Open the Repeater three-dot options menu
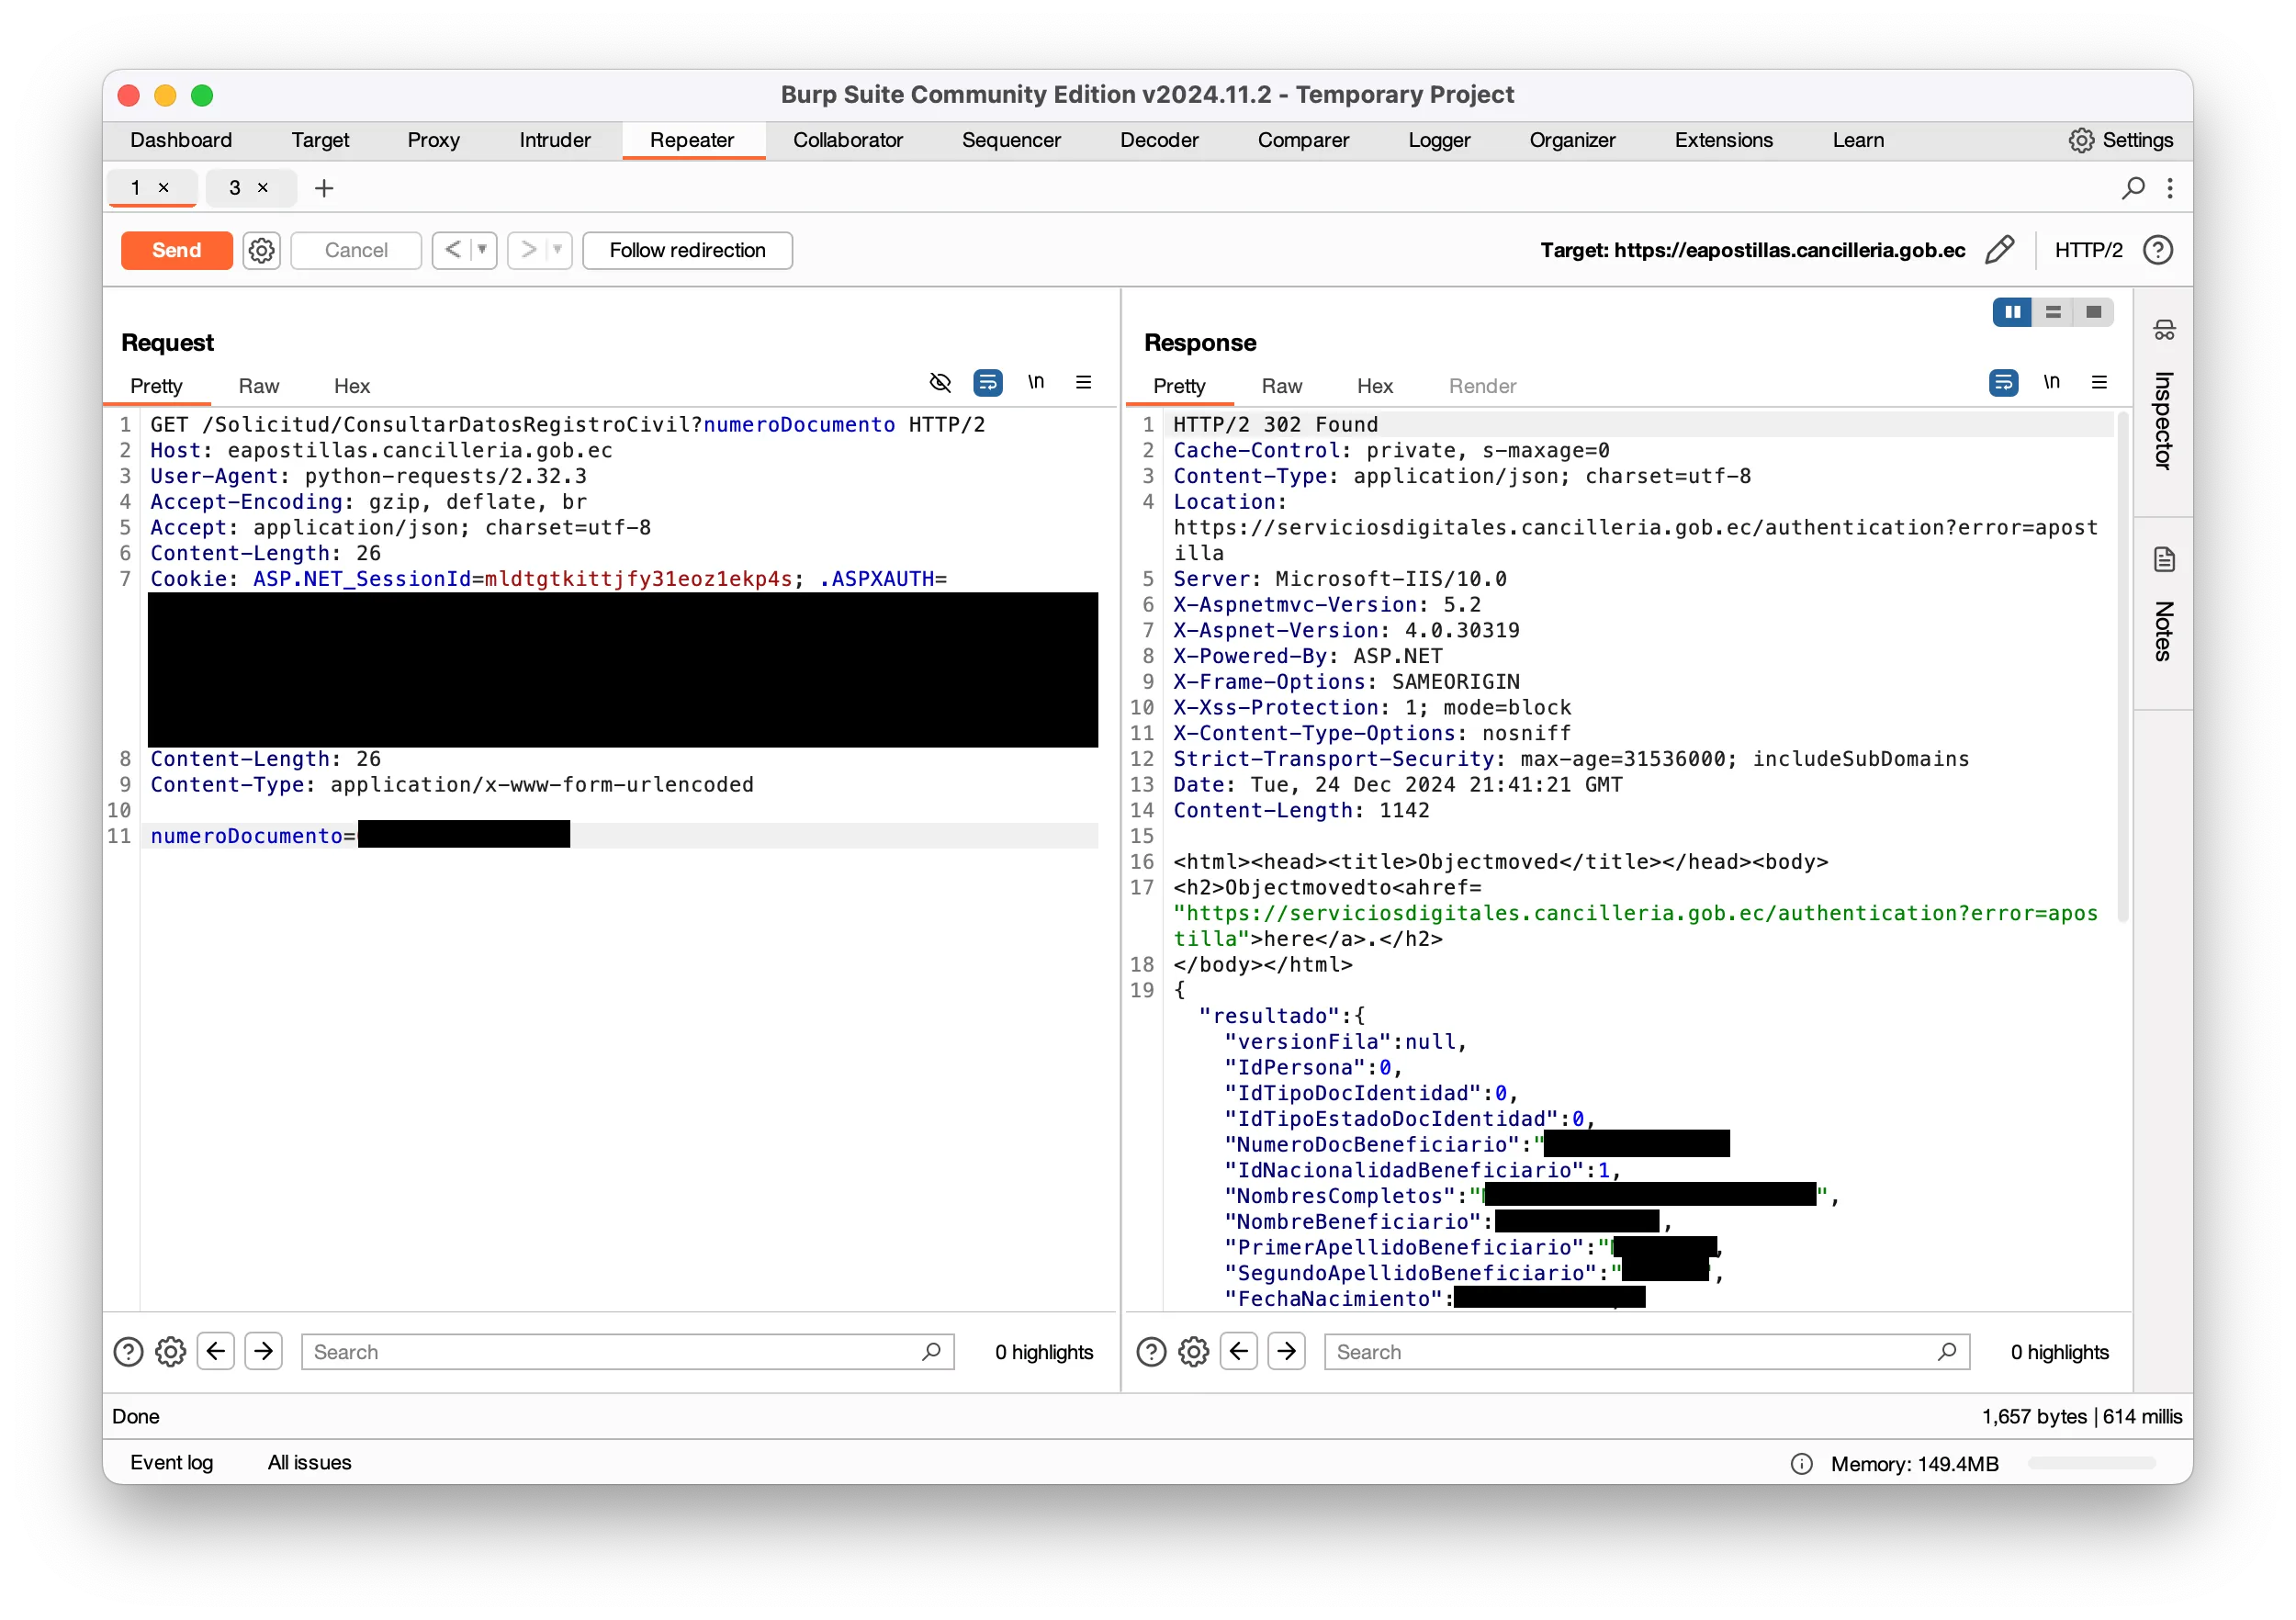This screenshot has height=1620, width=2296. coord(2170,188)
